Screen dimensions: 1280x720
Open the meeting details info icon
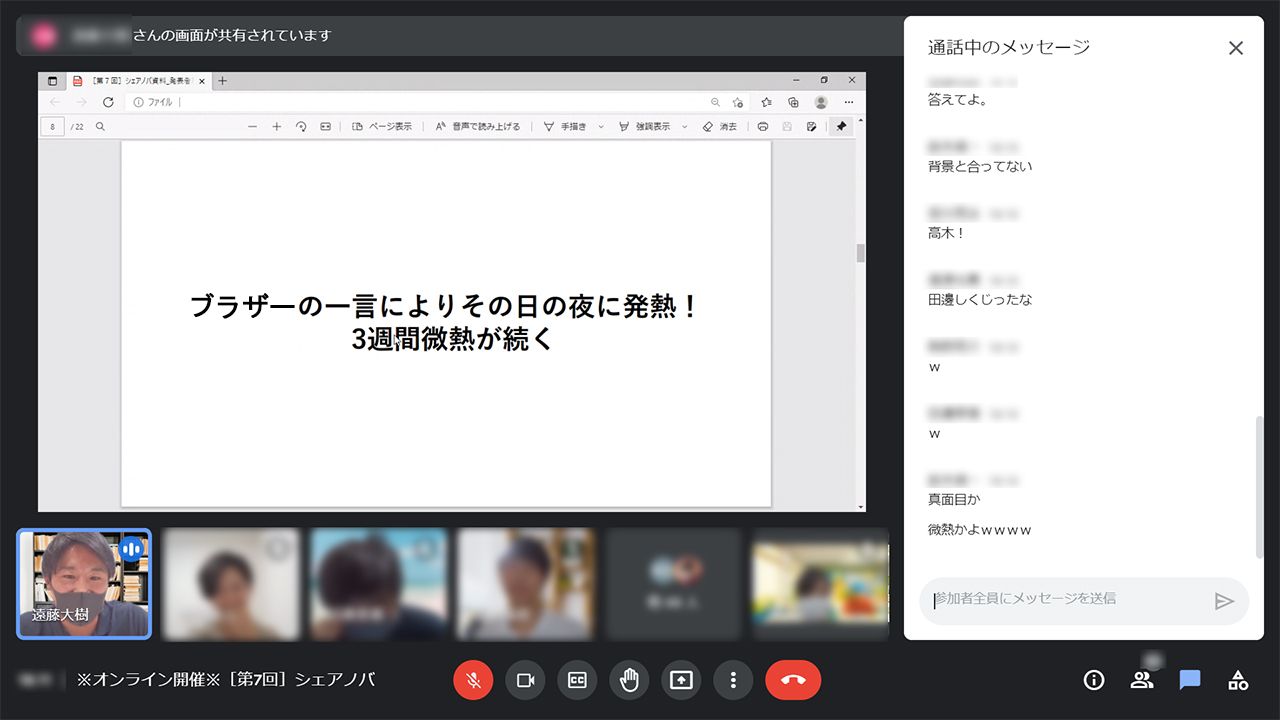[x=1094, y=680]
